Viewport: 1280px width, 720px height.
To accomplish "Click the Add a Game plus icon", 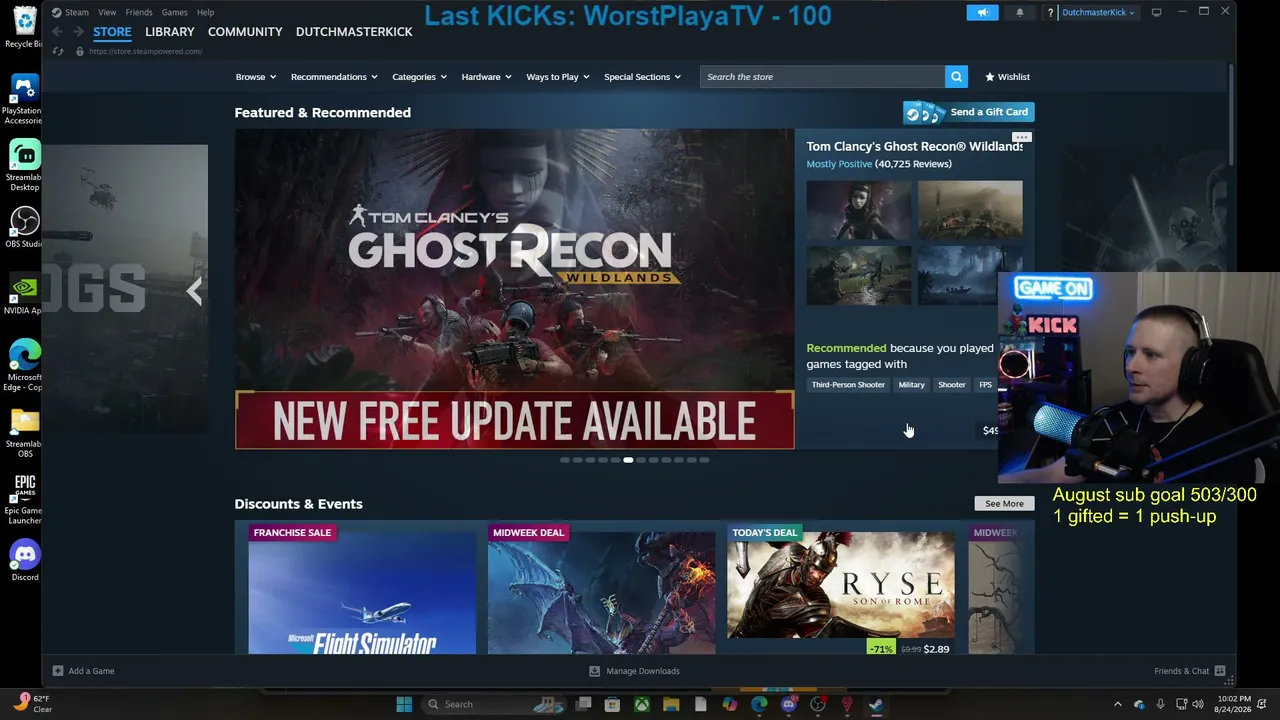I will tap(58, 671).
